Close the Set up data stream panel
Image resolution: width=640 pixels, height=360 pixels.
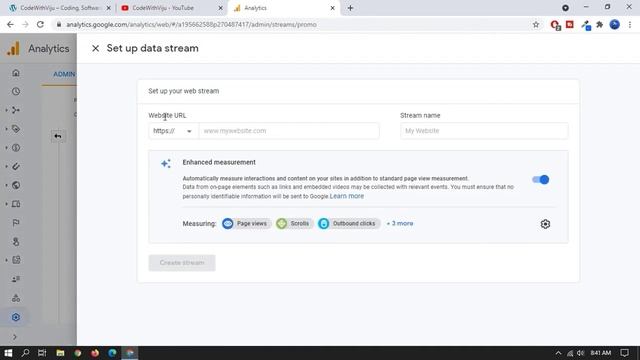click(96, 48)
